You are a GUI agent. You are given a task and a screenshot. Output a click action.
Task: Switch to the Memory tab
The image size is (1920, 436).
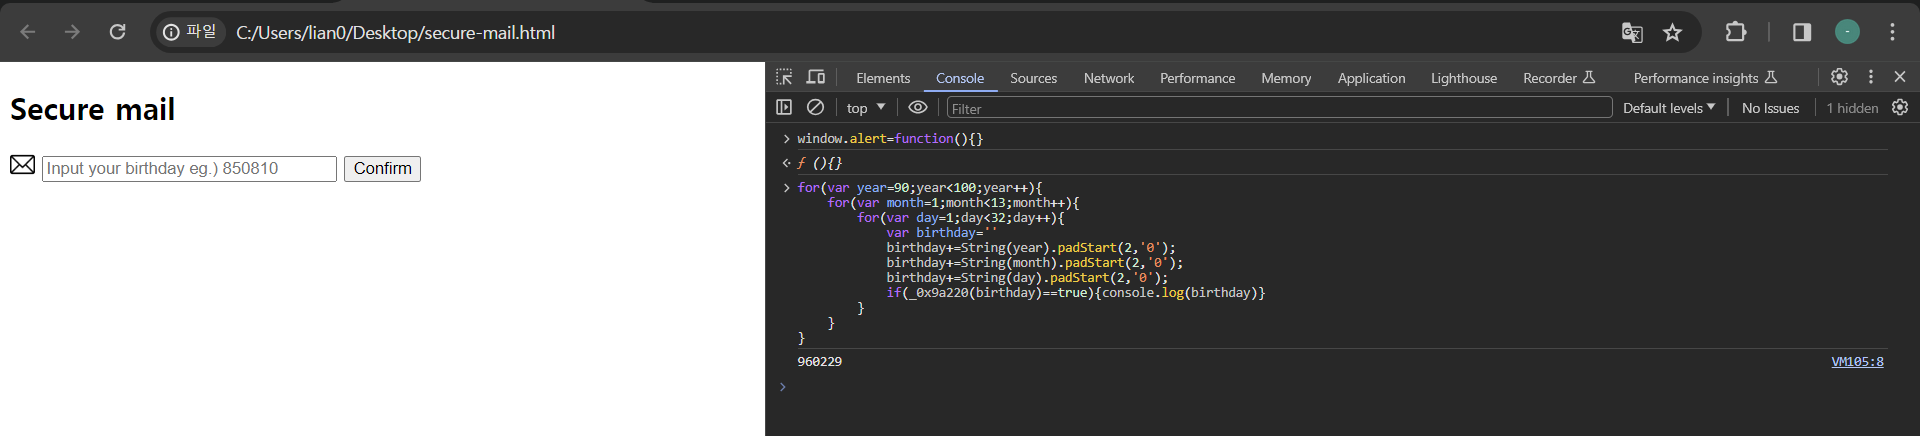(1286, 78)
